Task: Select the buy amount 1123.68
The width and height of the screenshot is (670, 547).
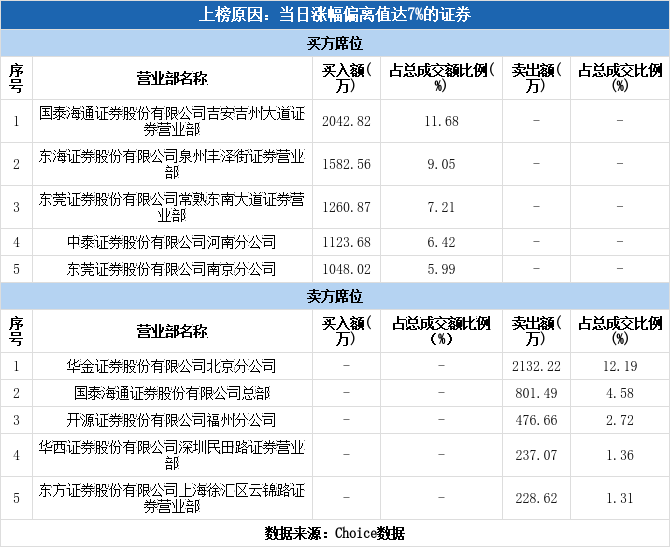Action: (x=346, y=242)
